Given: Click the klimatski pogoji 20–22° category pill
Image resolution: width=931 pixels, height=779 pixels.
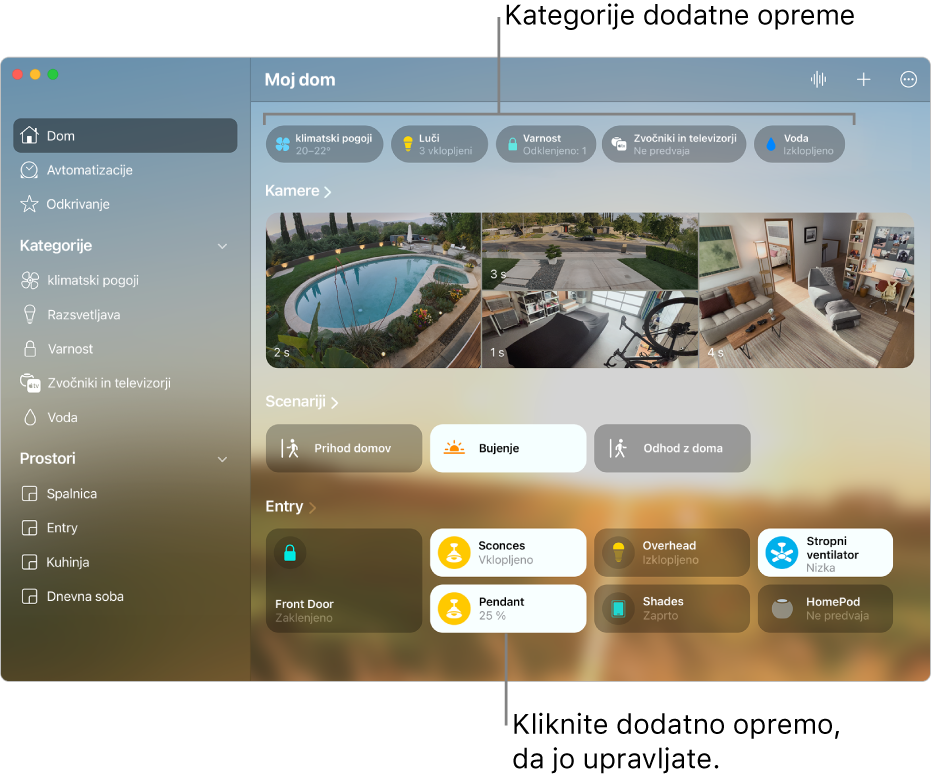Looking at the screenshot, I should tap(324, 144).
